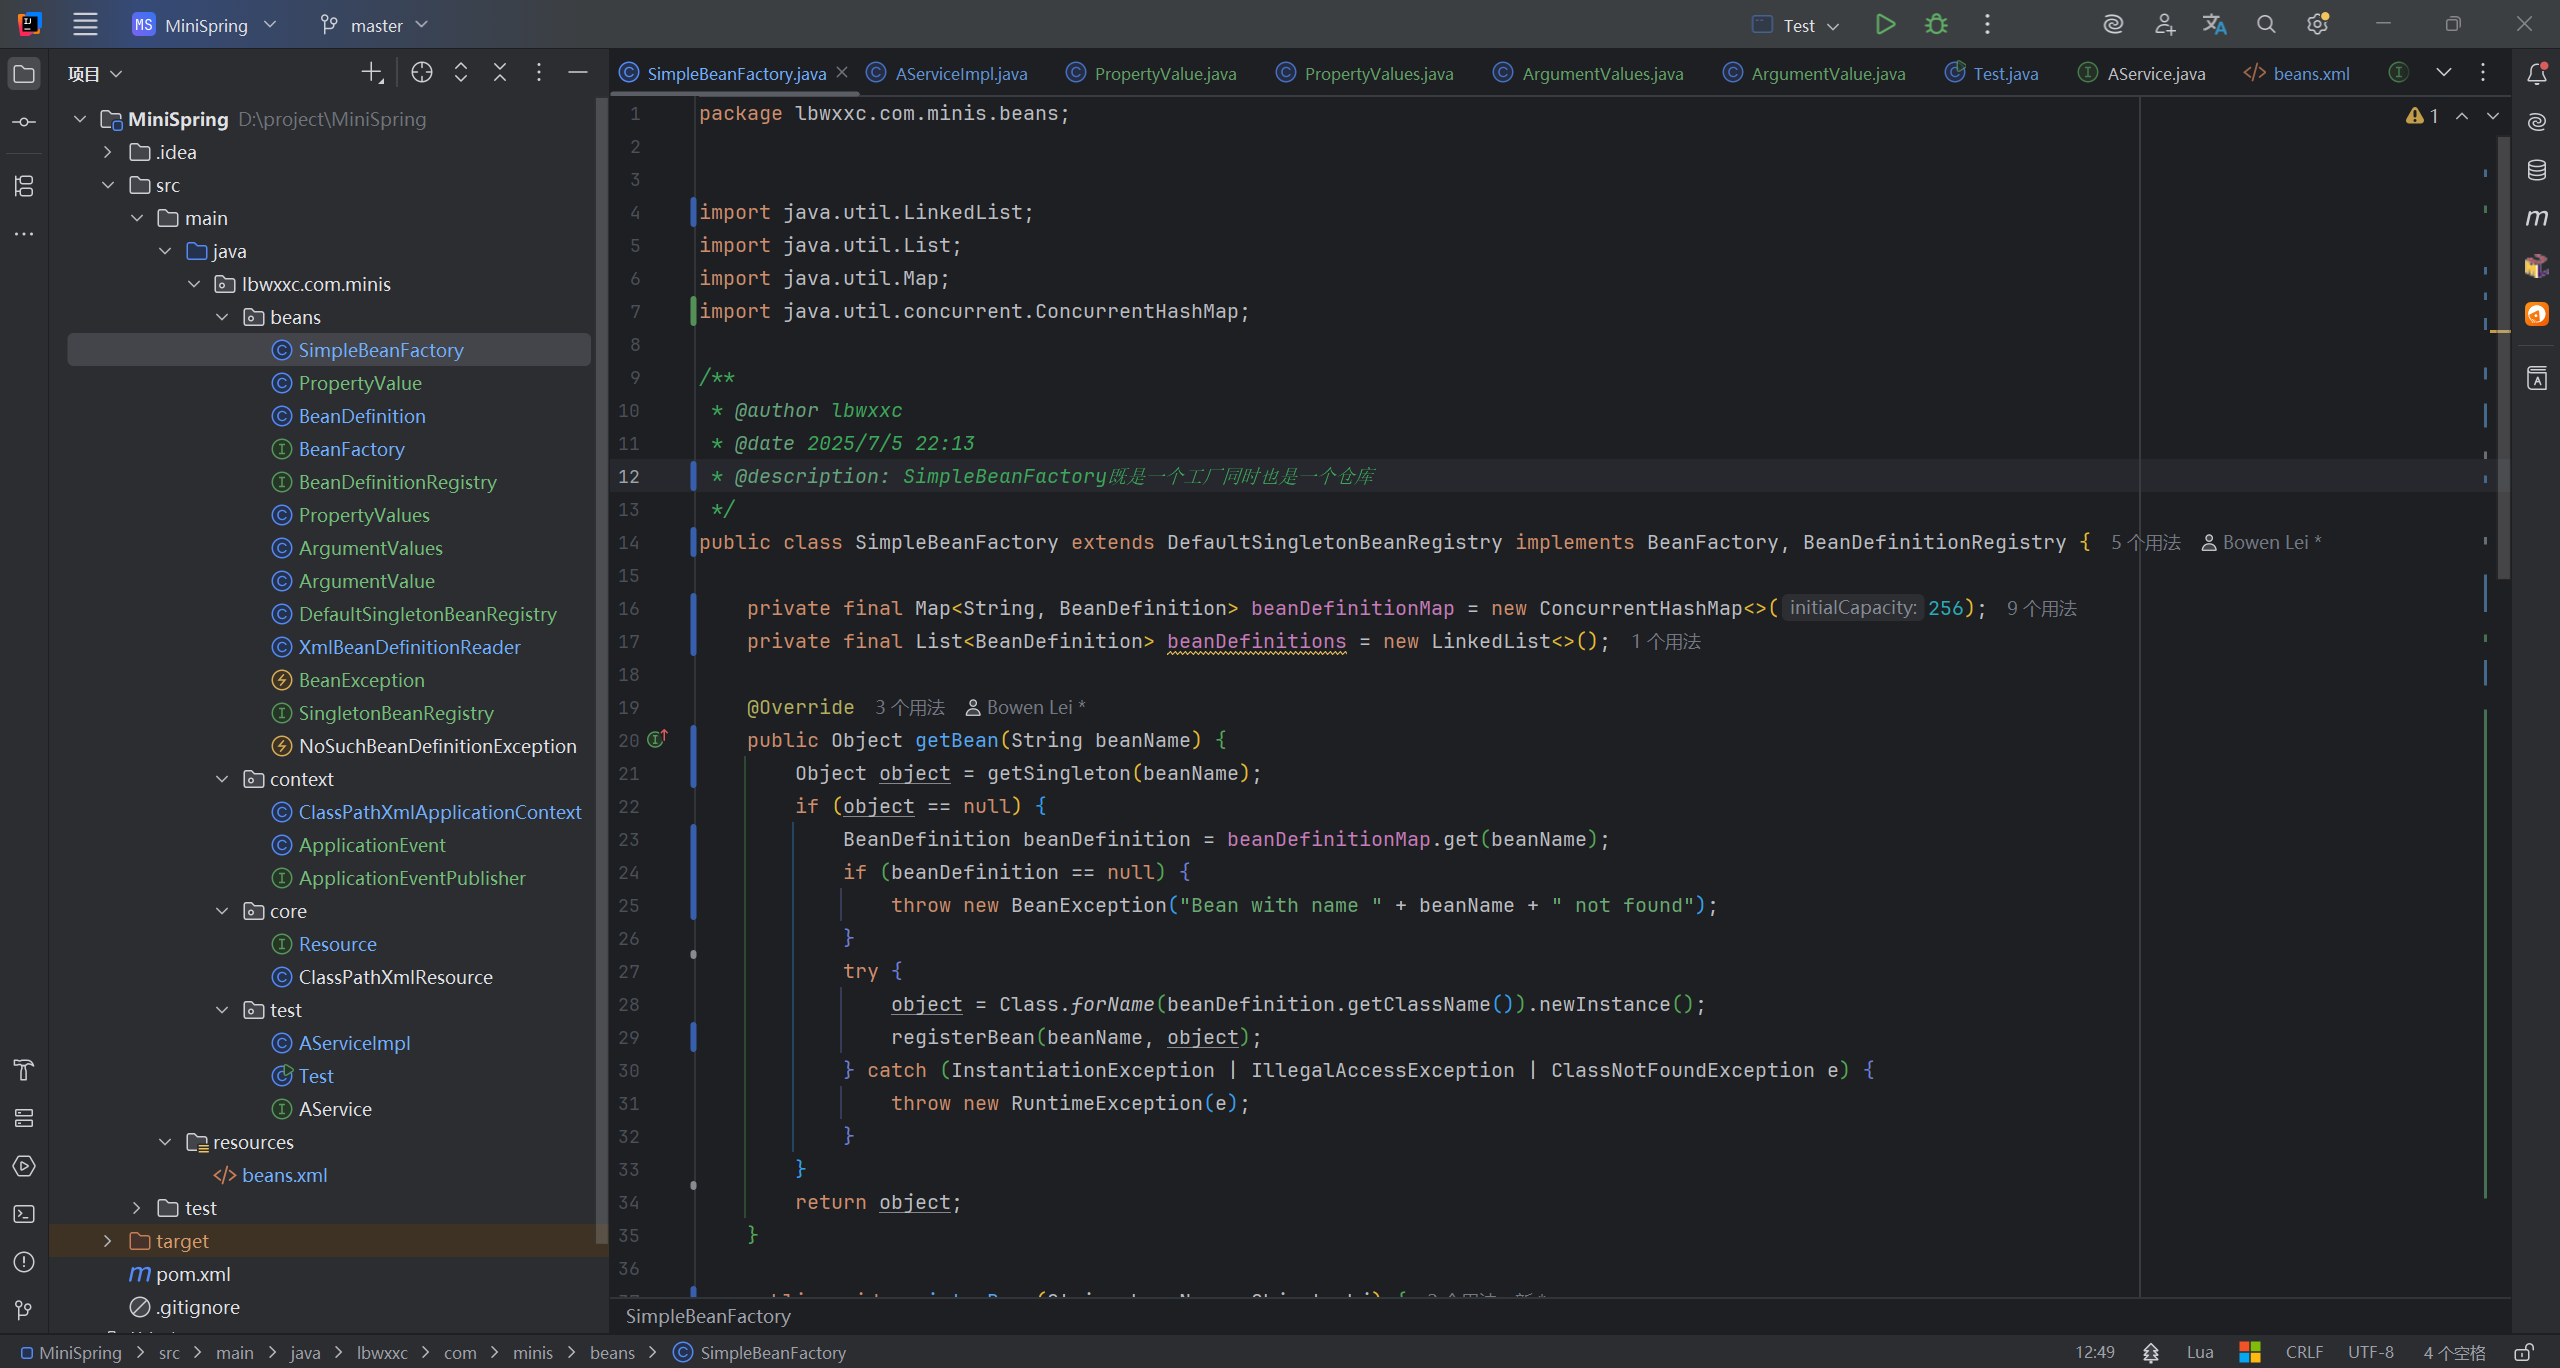
Task: Open Code With Me user icon
Action: coord(2164,24)
